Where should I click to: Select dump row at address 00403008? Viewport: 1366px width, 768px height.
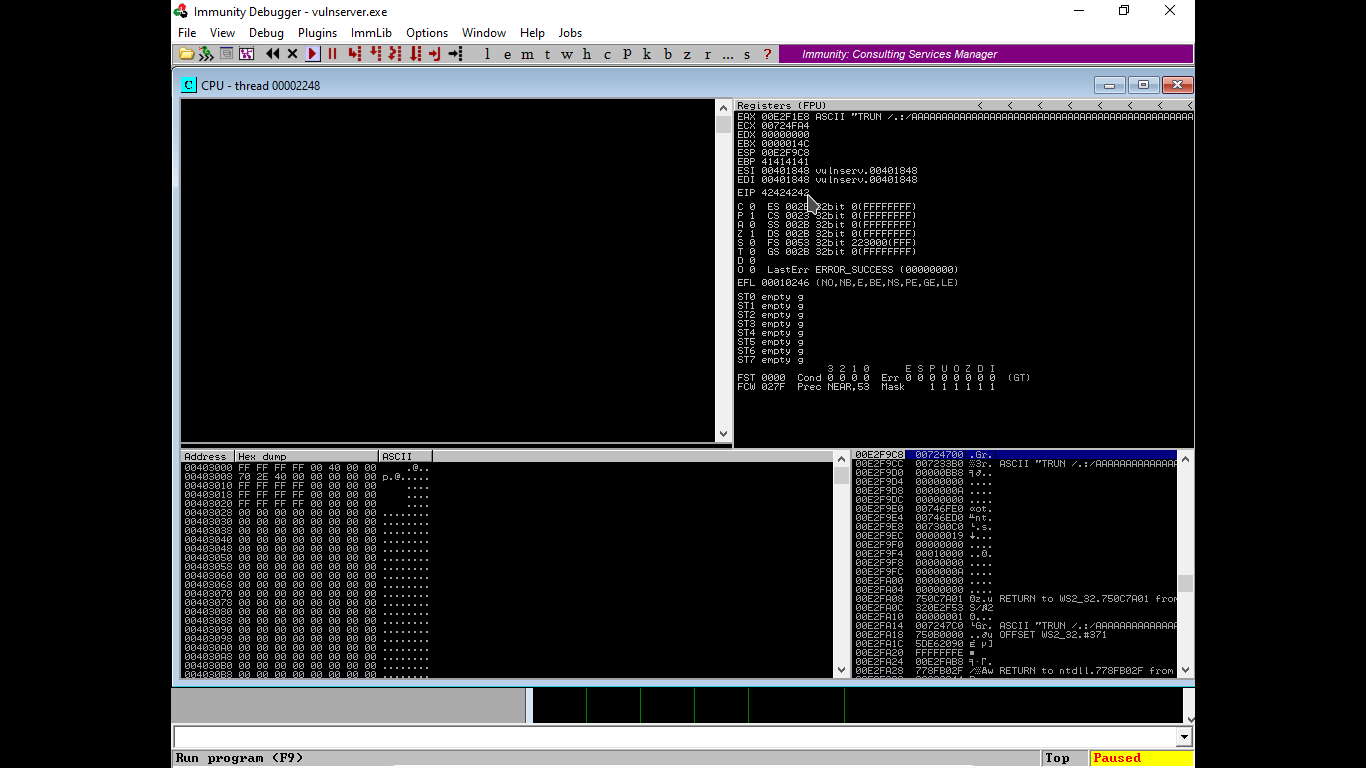(306, 477)
